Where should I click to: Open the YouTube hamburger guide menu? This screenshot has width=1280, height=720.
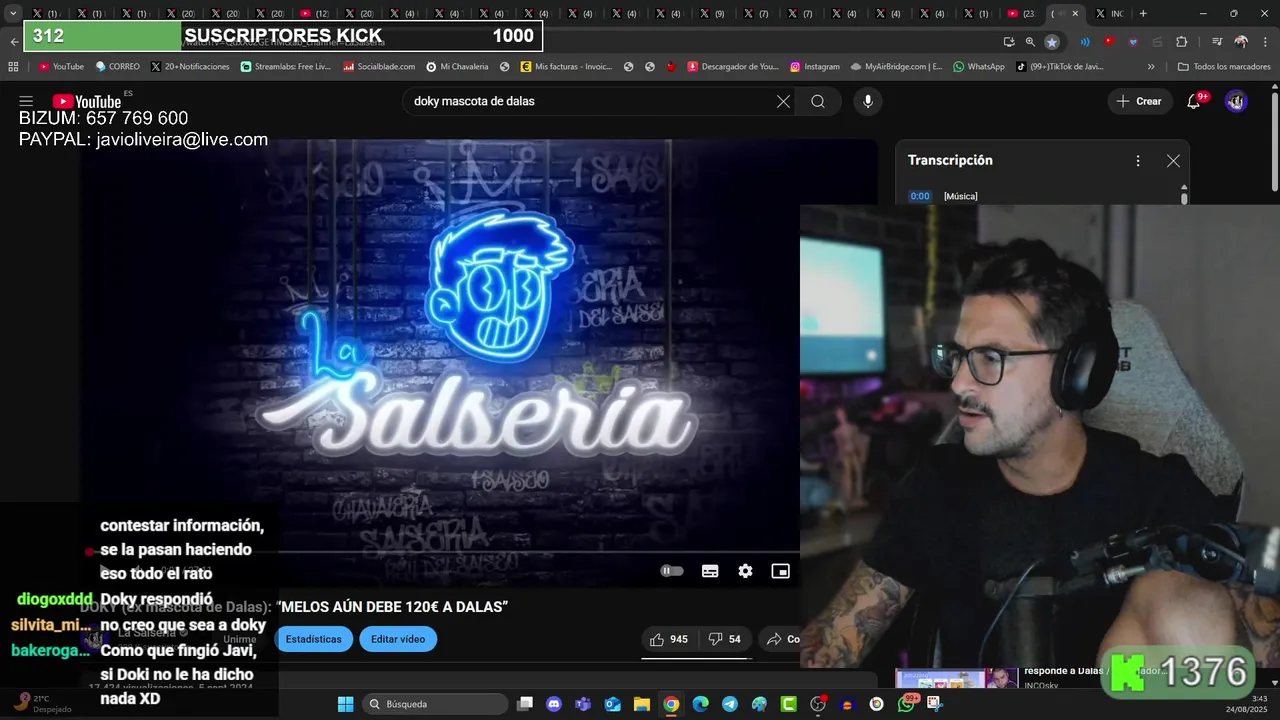point(26,101)
